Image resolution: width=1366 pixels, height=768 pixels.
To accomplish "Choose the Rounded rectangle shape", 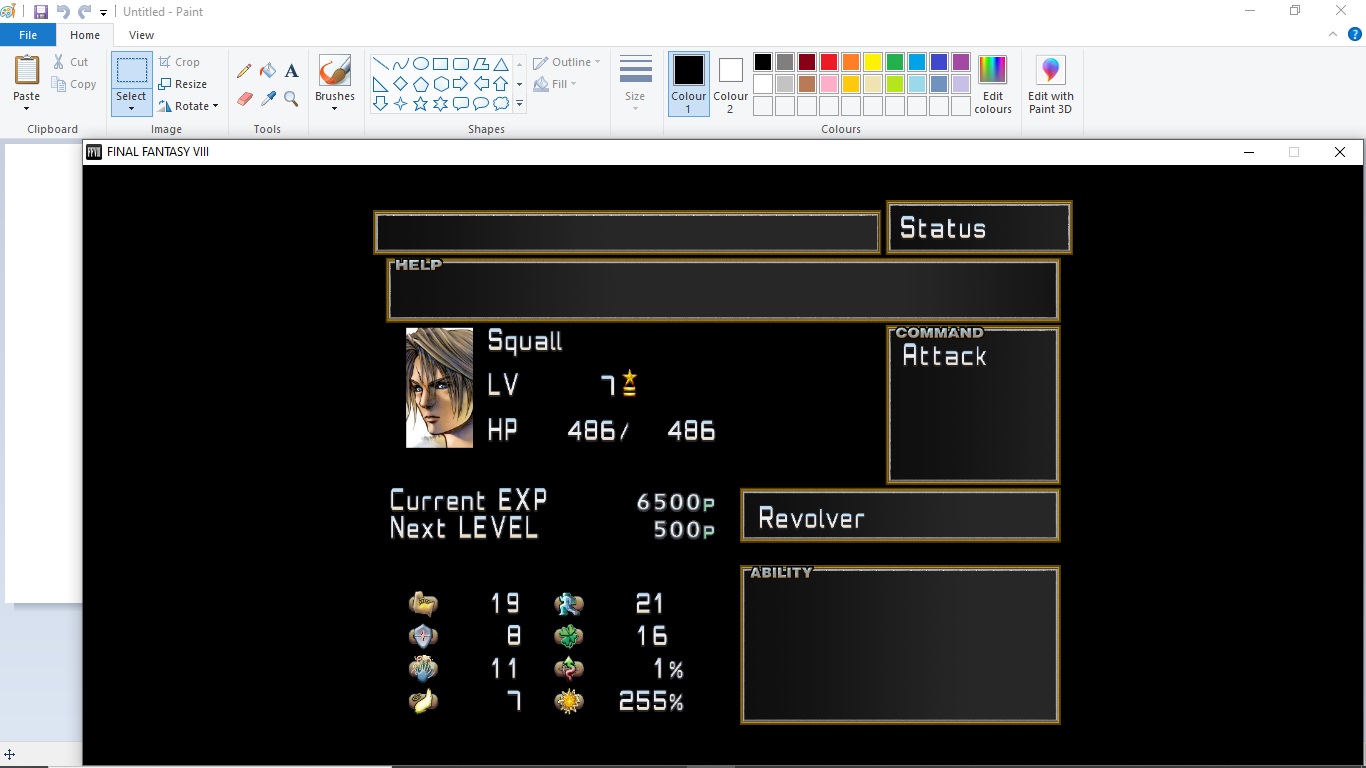I will point(461,64).
